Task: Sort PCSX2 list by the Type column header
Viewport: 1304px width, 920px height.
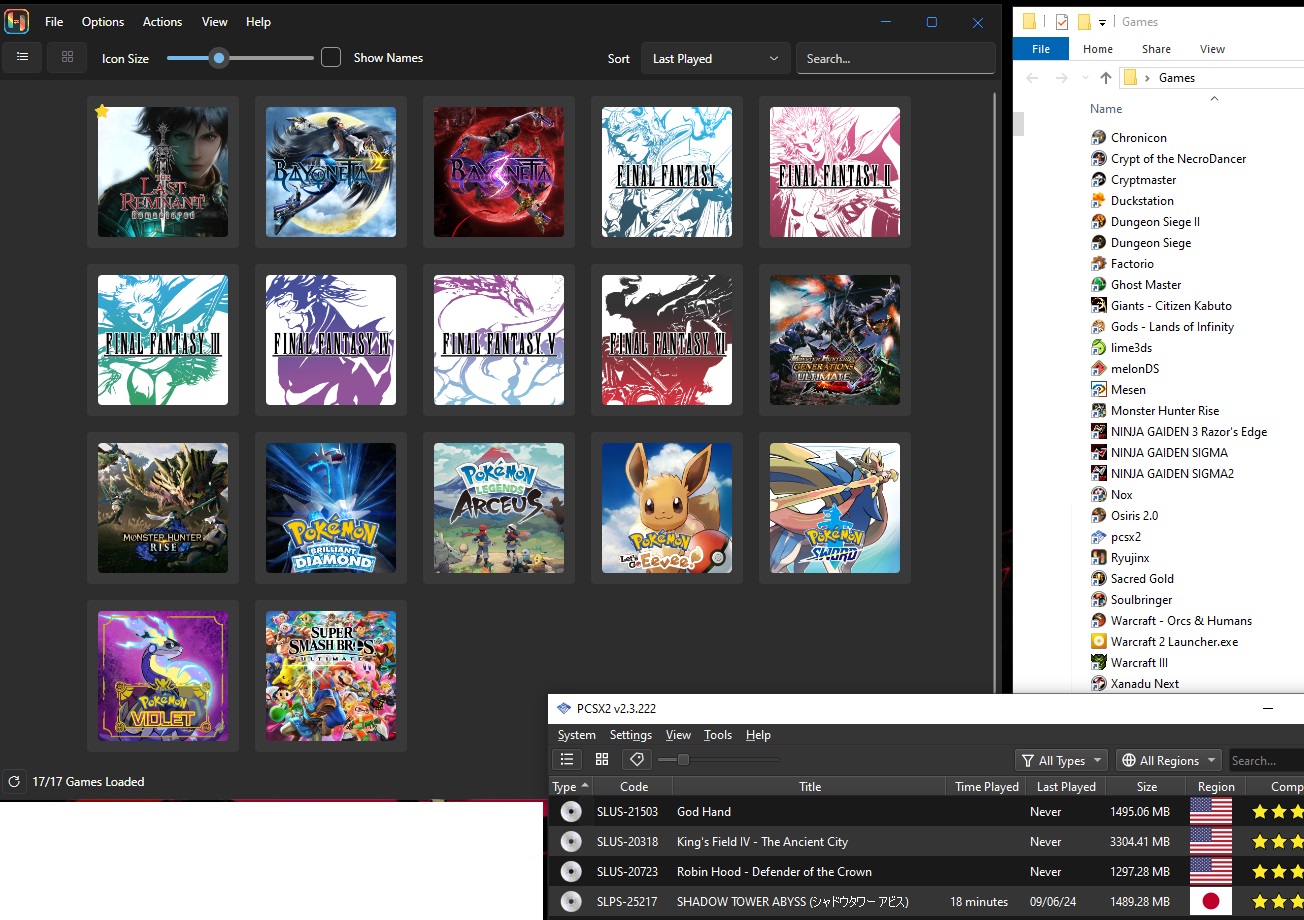Action: (x=571, y=787)
